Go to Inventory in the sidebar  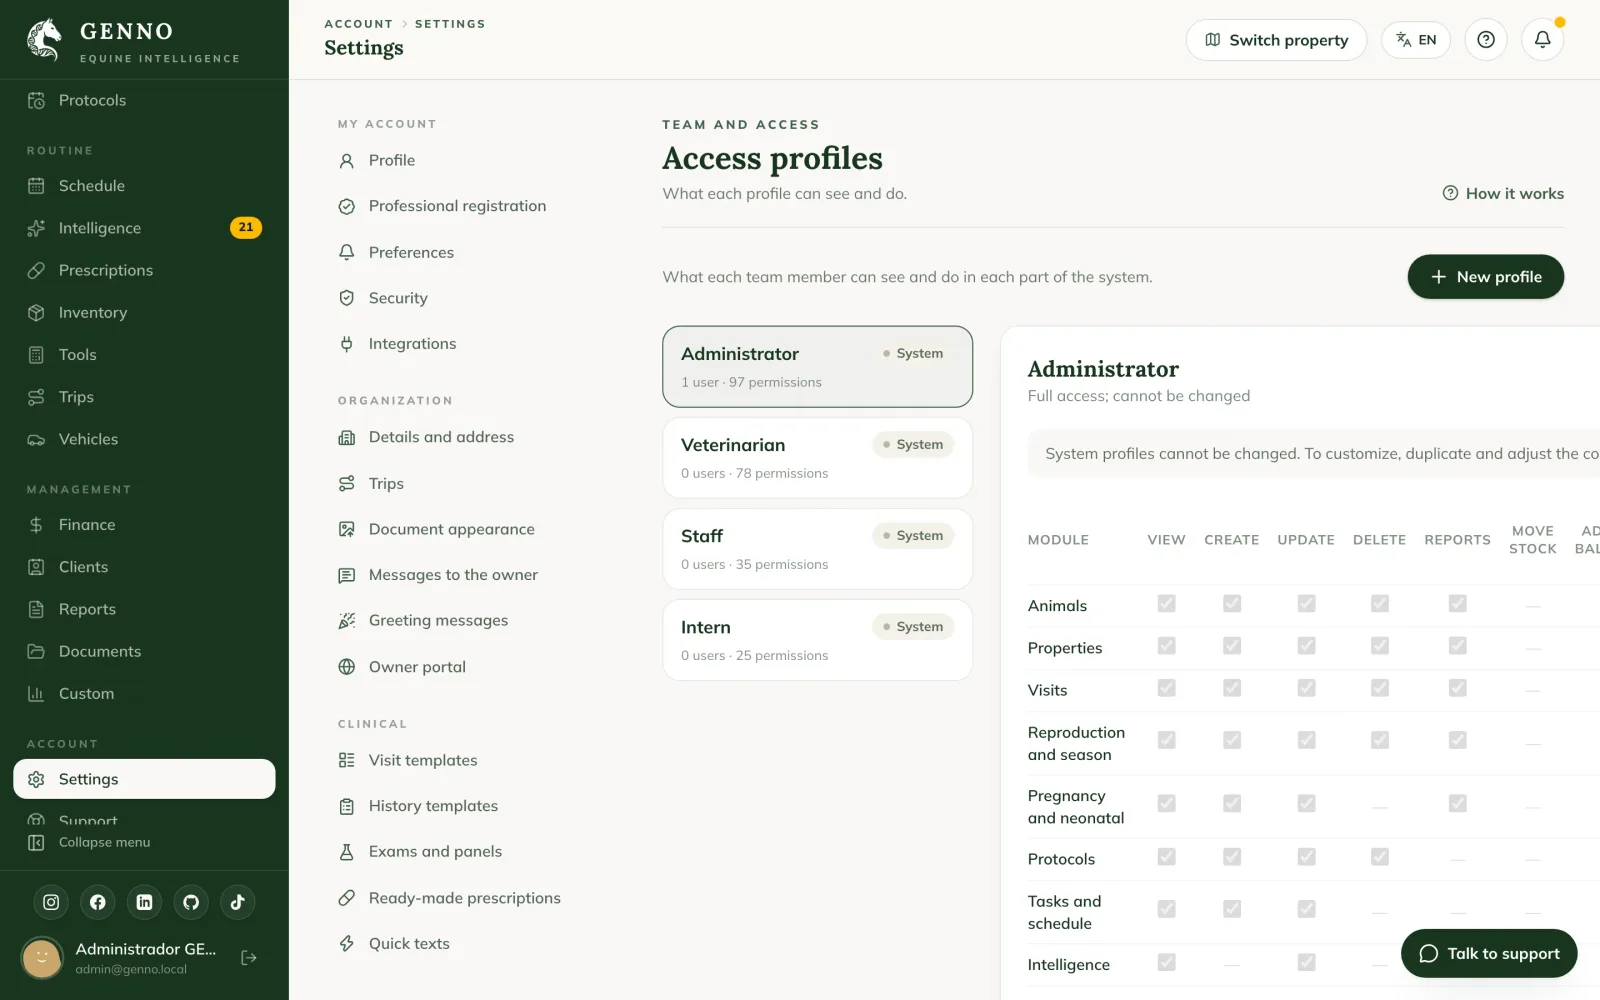coord(144,313)
